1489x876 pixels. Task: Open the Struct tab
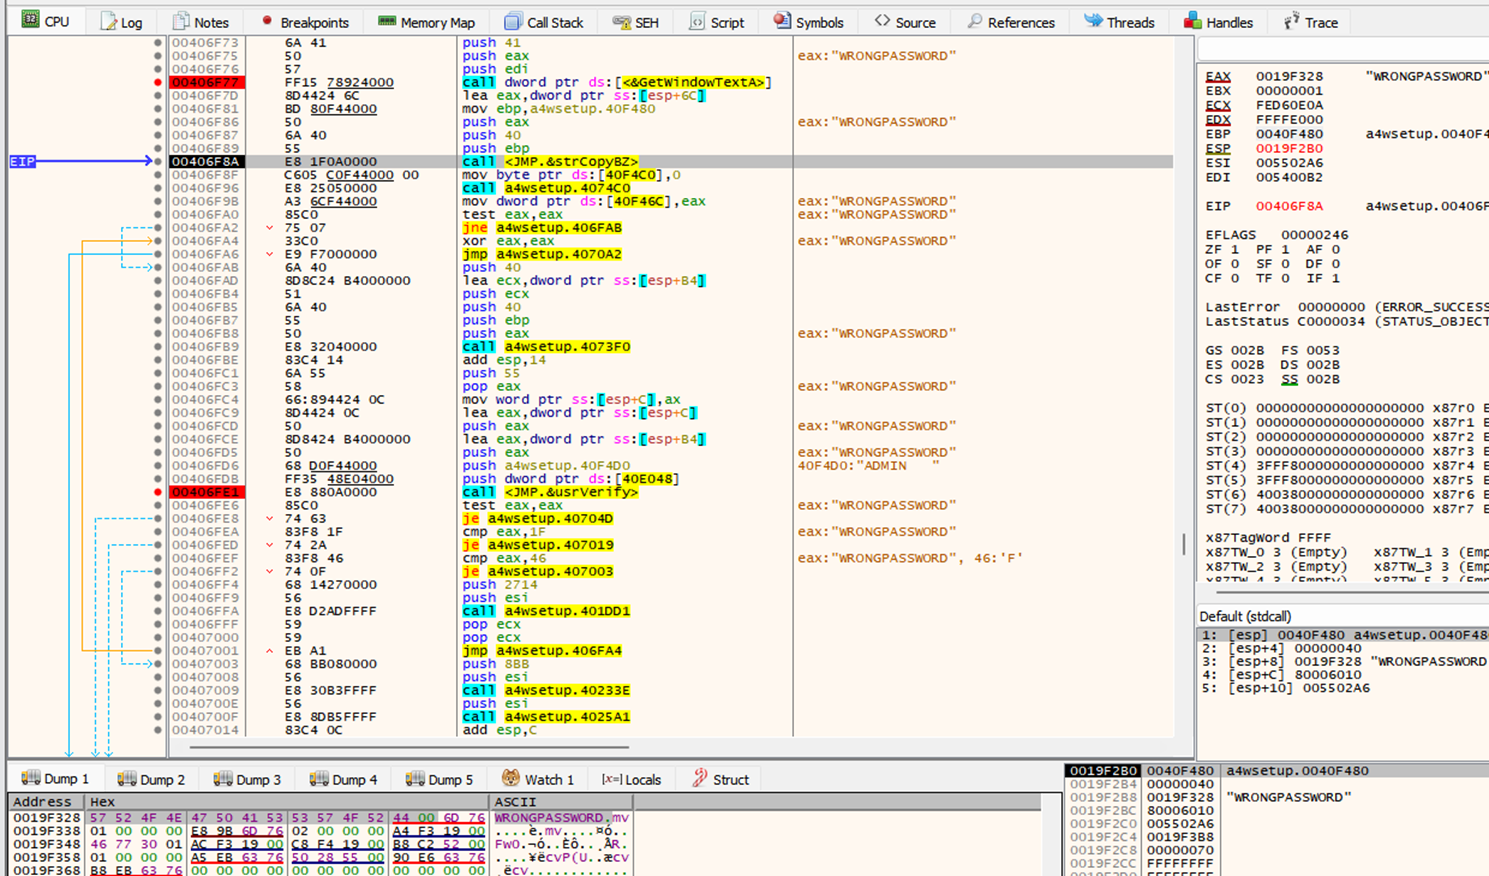coord(720,779)
